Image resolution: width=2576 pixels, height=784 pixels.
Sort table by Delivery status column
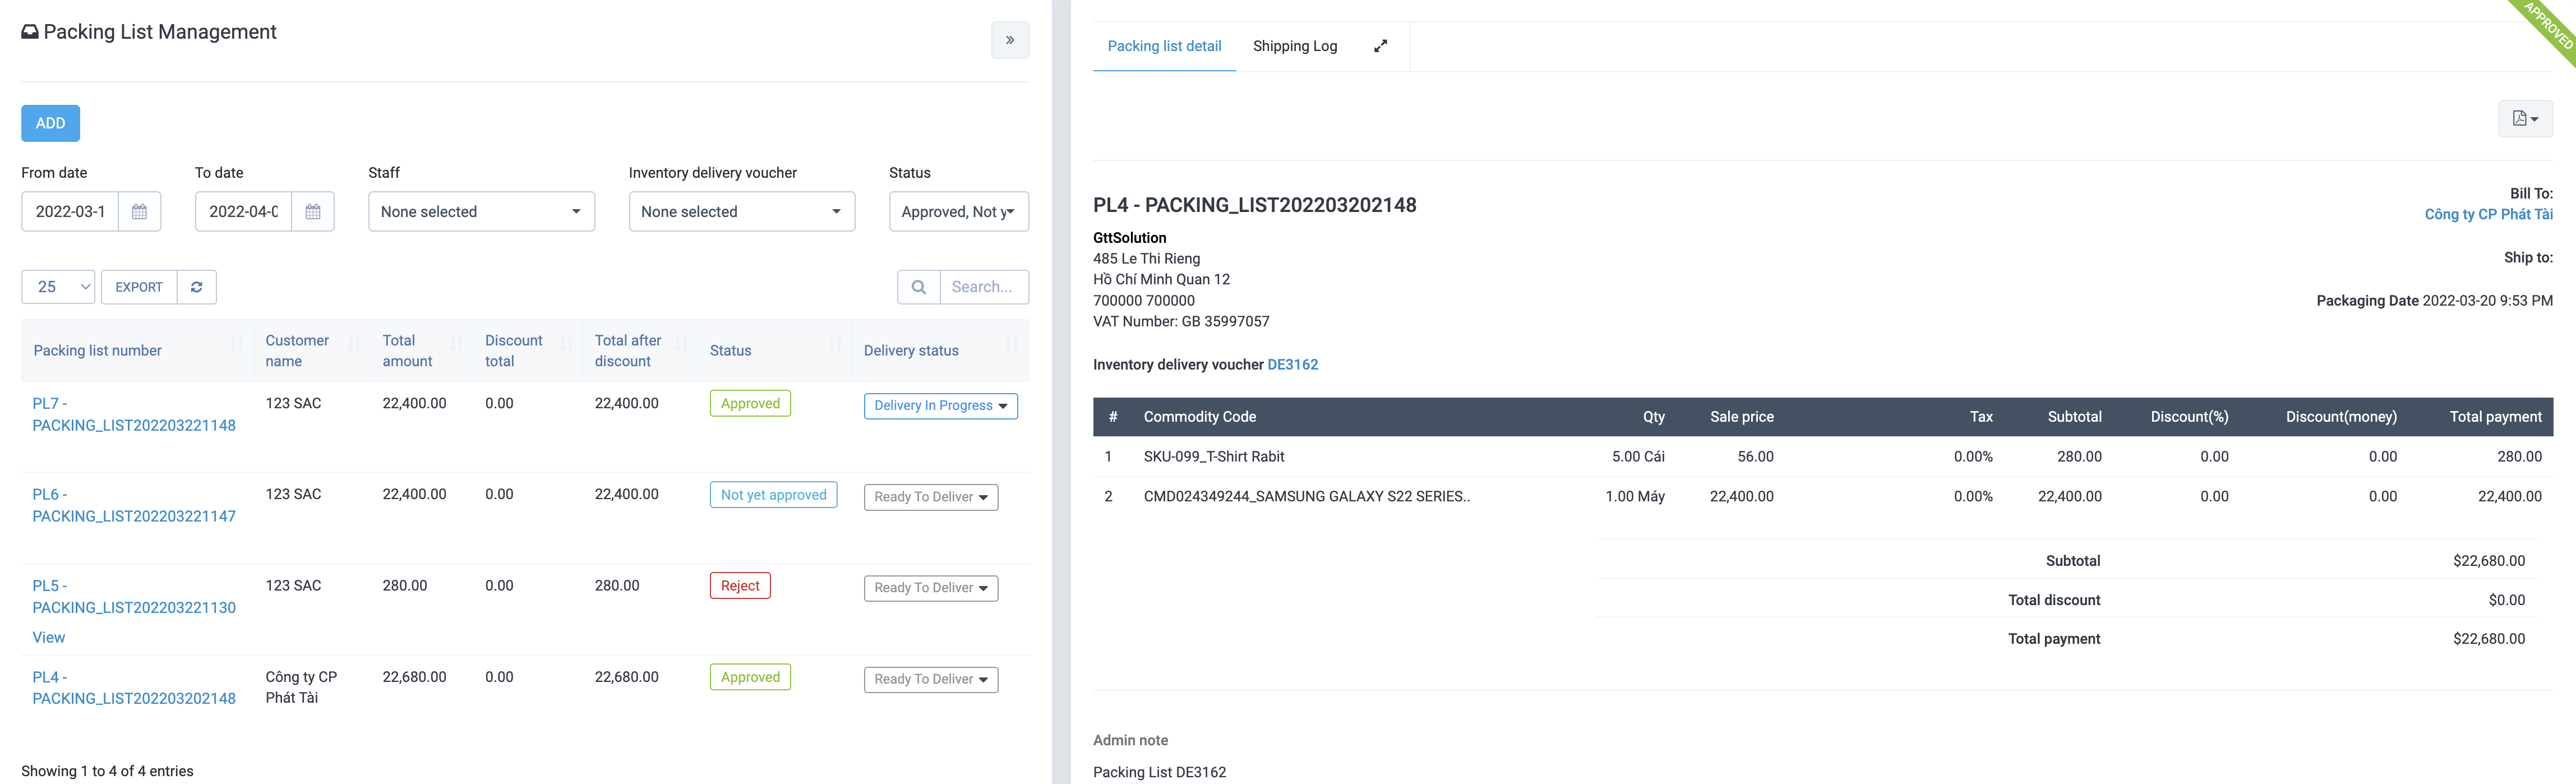(910, 350)
